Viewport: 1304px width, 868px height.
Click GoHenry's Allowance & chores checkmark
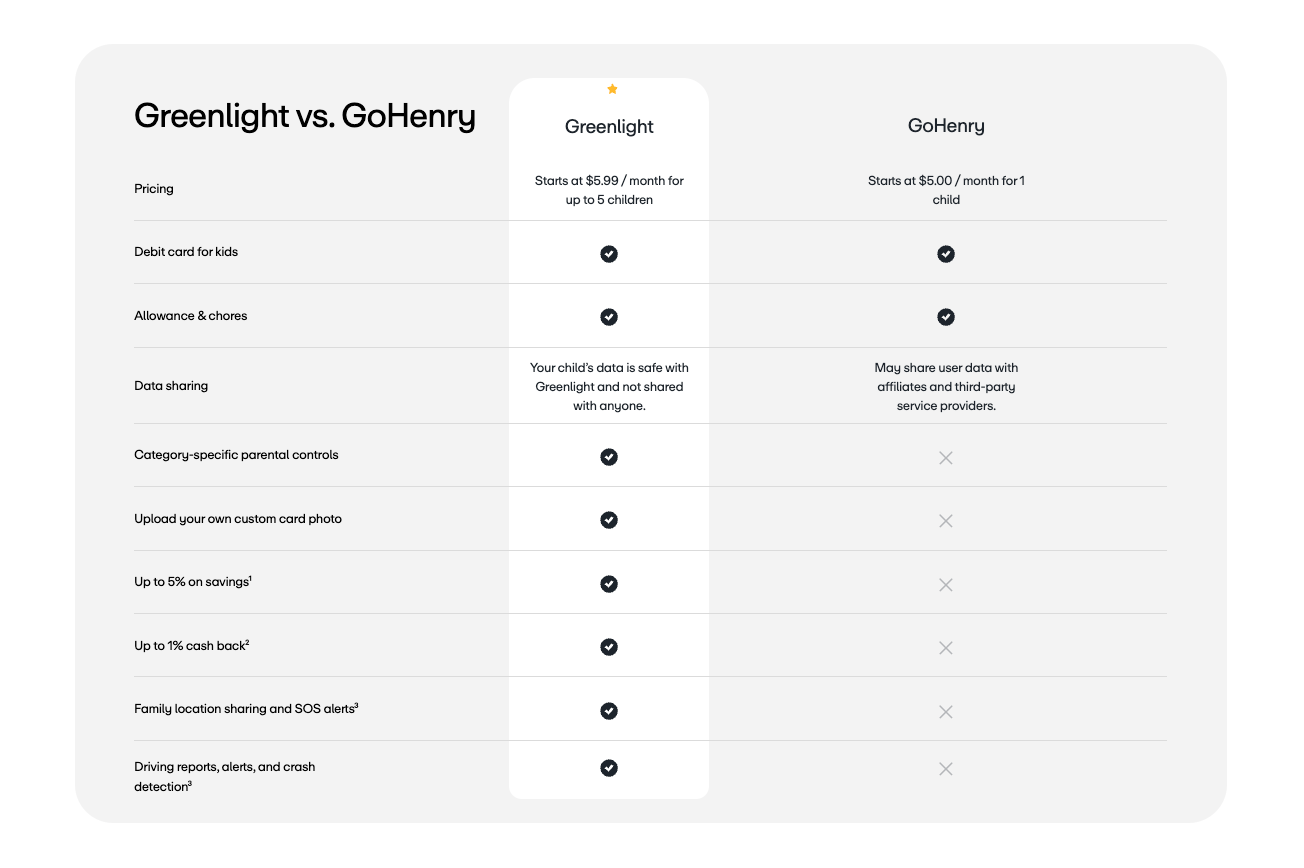[946, 317]
